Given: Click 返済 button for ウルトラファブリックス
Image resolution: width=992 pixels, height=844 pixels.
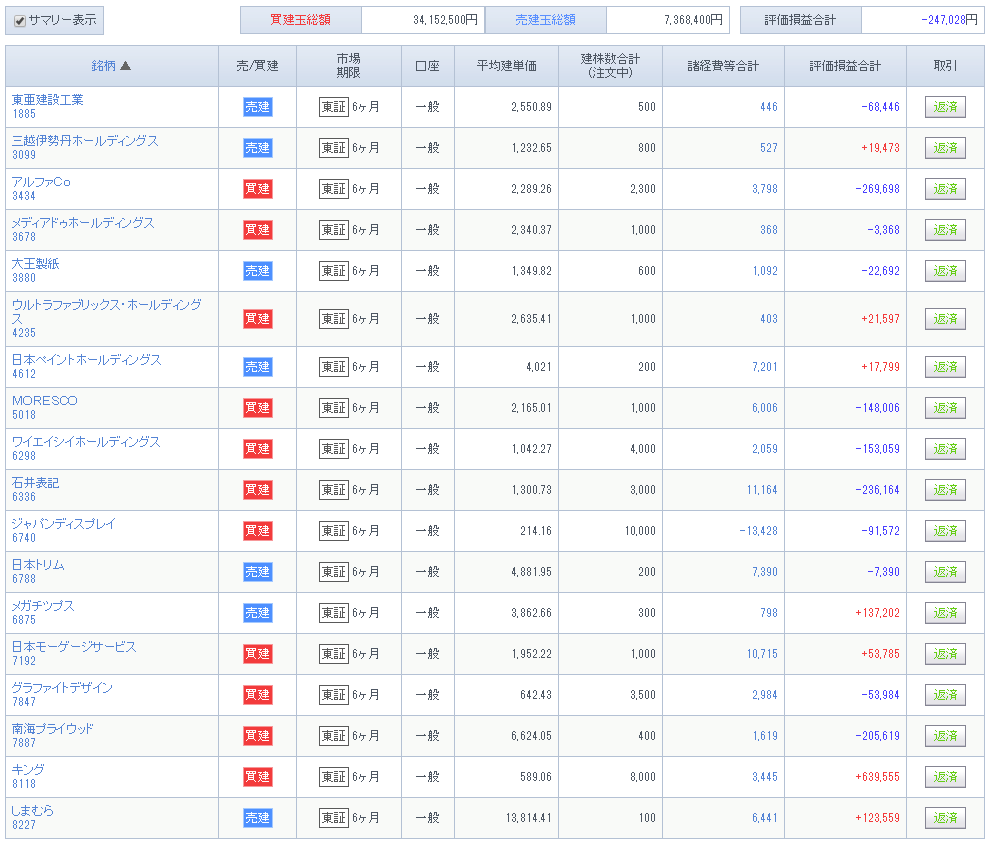Looking at the screenshot, I should click(x=945, y=319).
